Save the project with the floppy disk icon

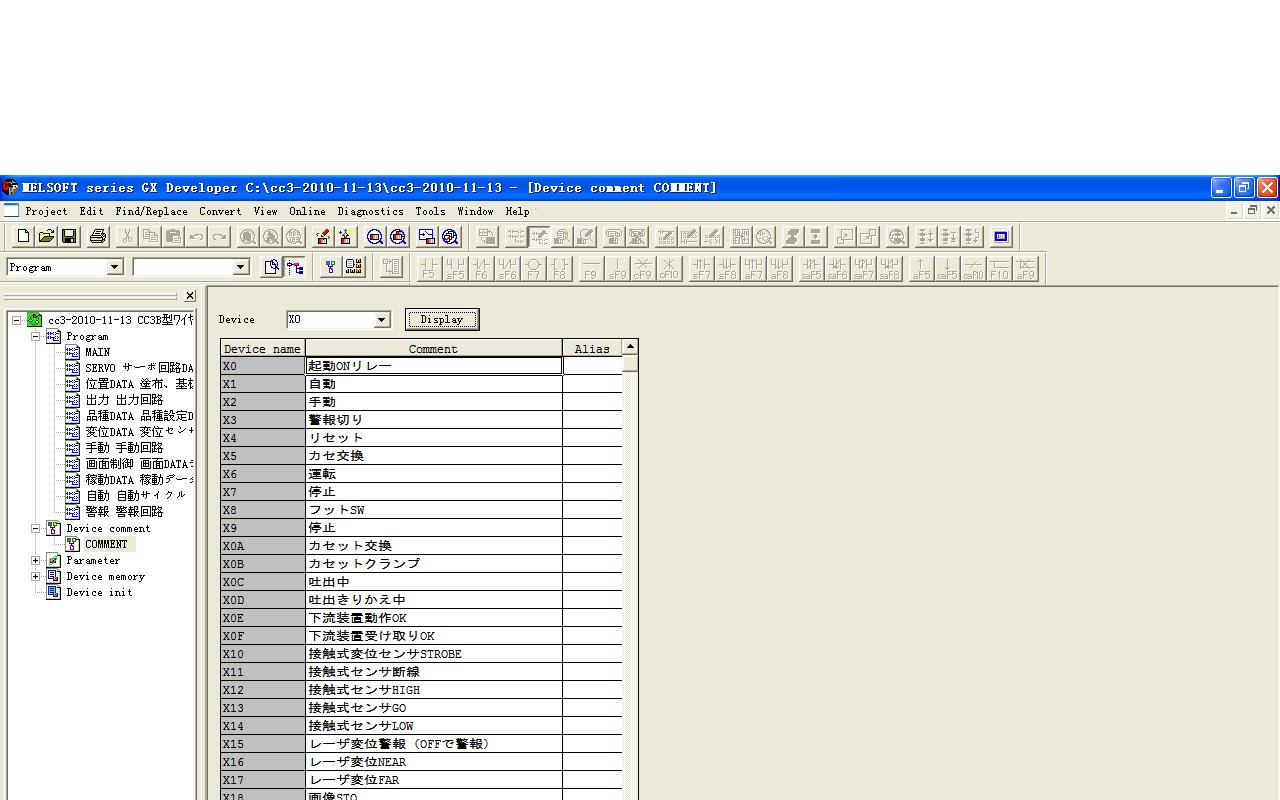[69, 237]
